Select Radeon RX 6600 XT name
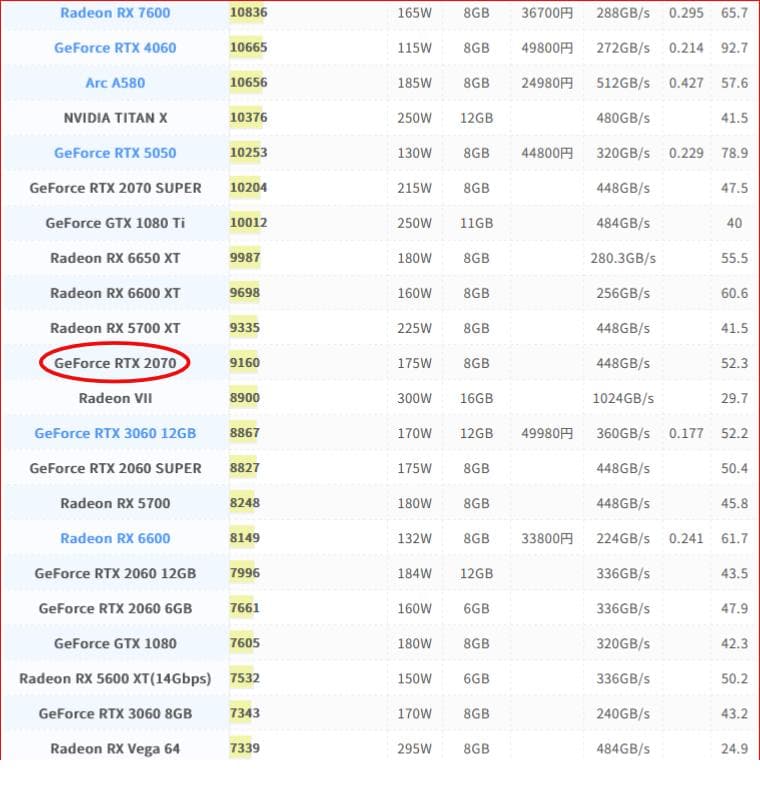Screen dimensions: 760x799 click(x=115, y=294)
